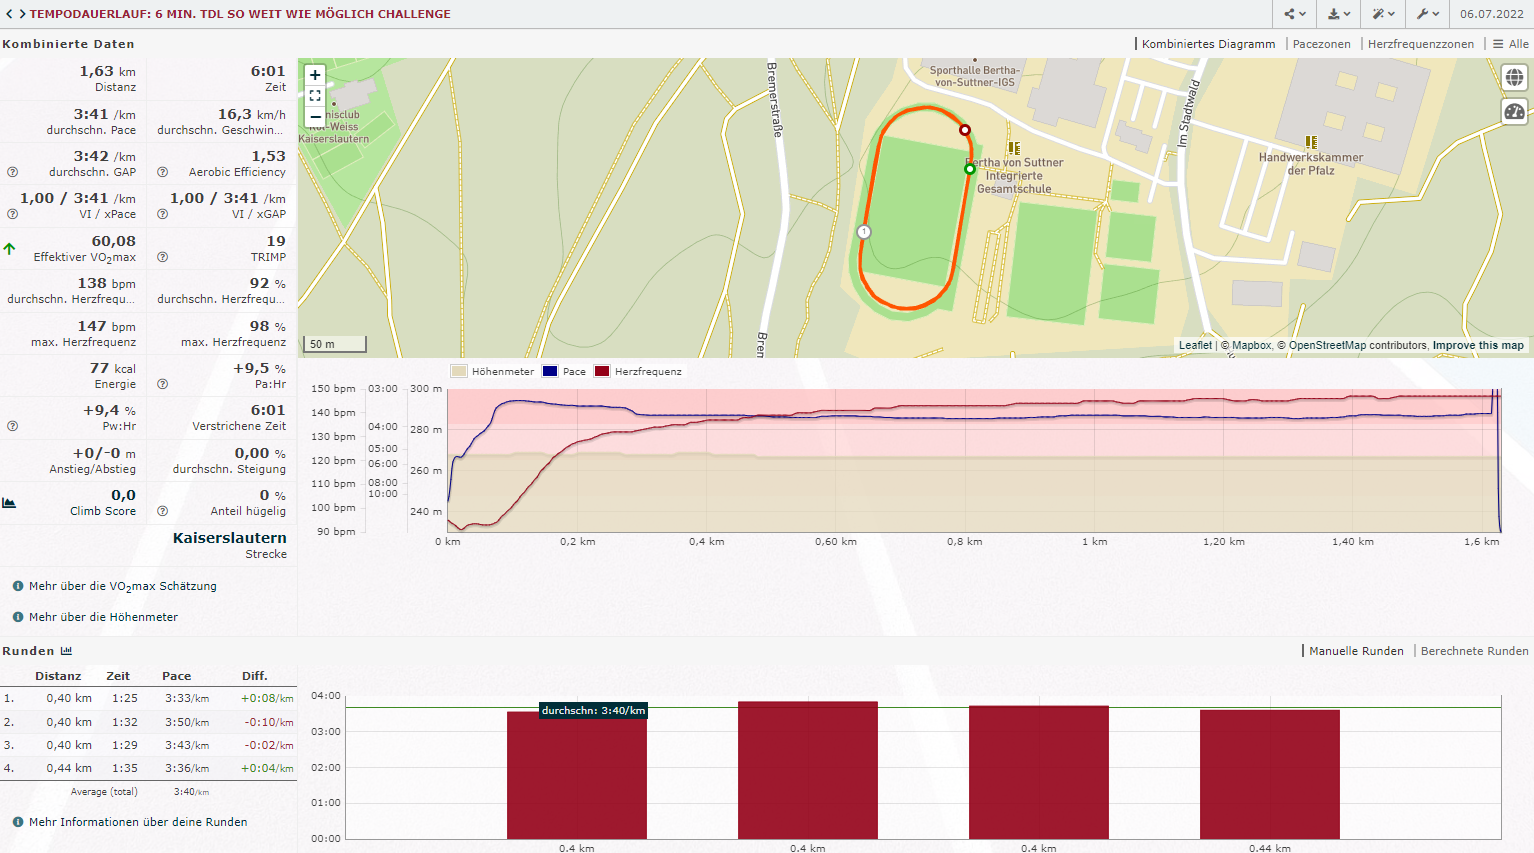Switch to Berechnete Runden tab
This screenshot has height=853, width=1534.
coord(1474,651)
